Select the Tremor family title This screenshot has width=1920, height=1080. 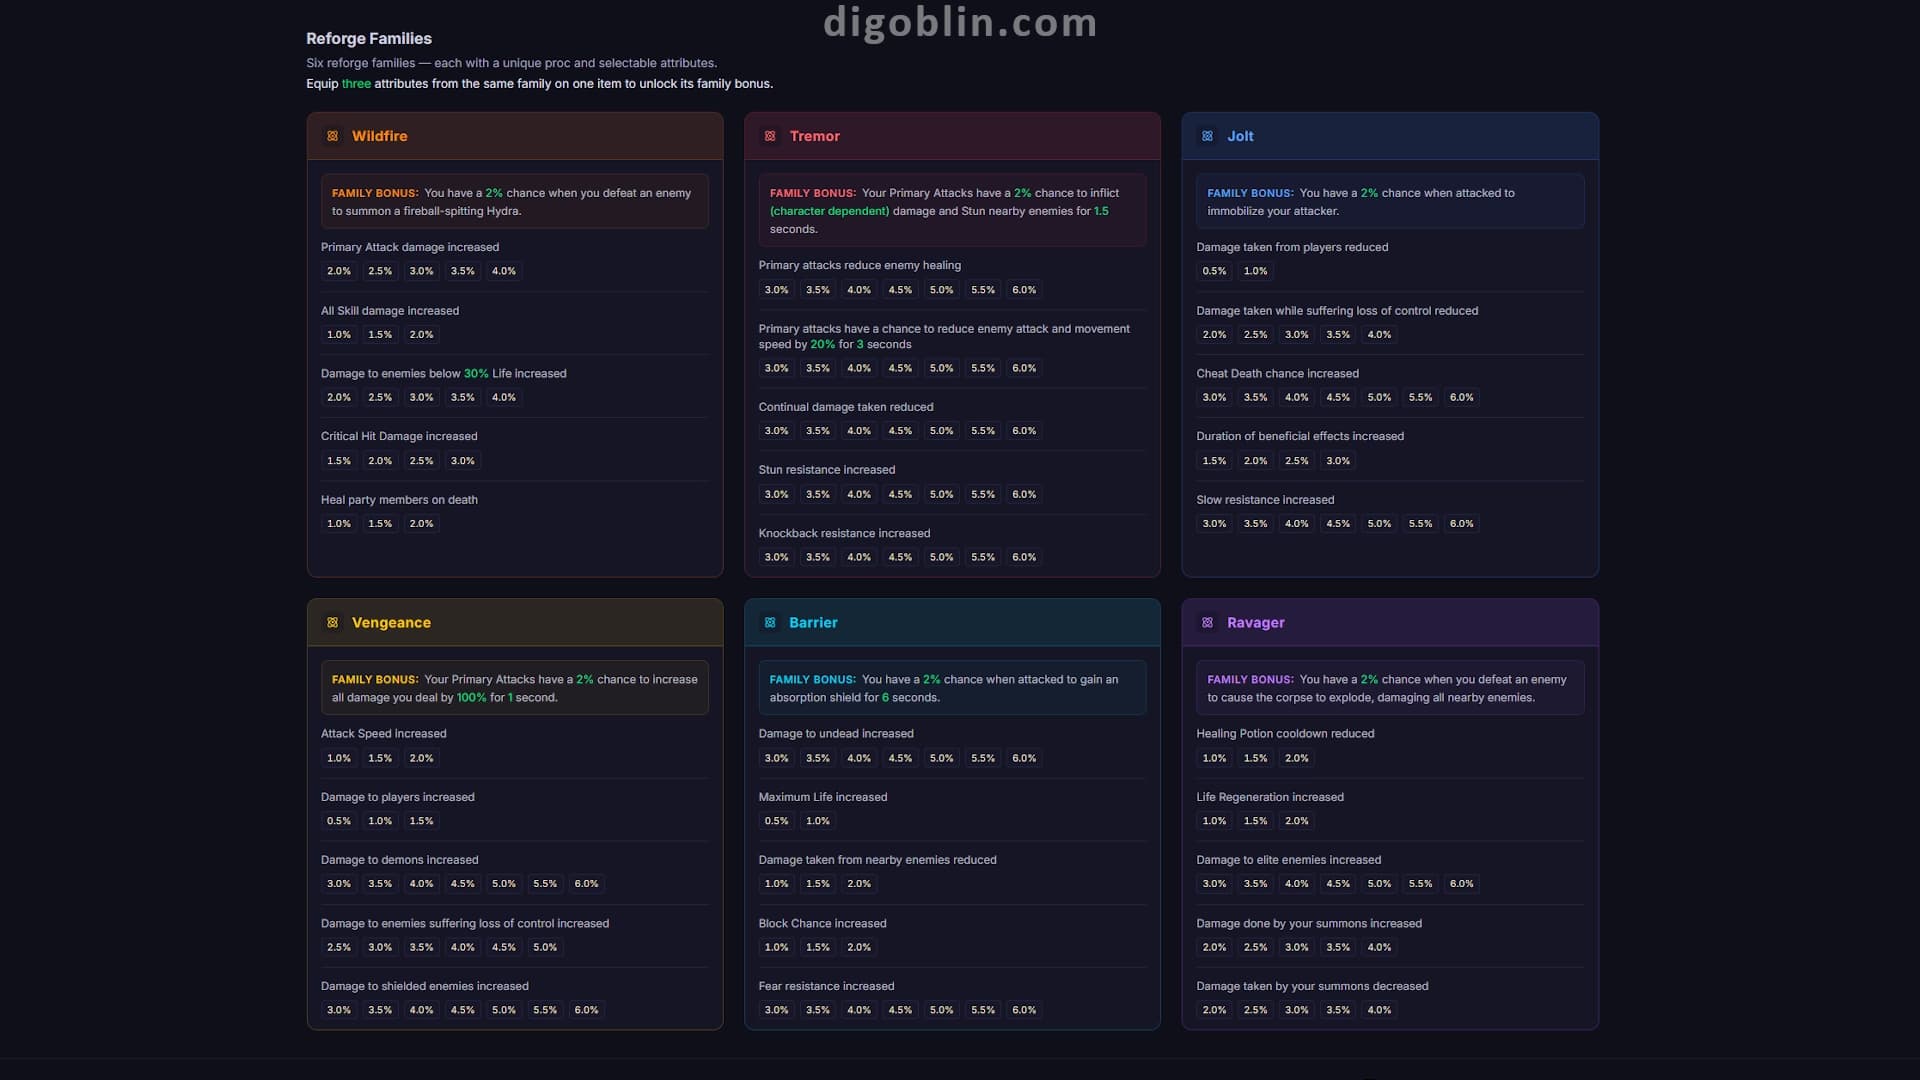(x=815, y=136)
